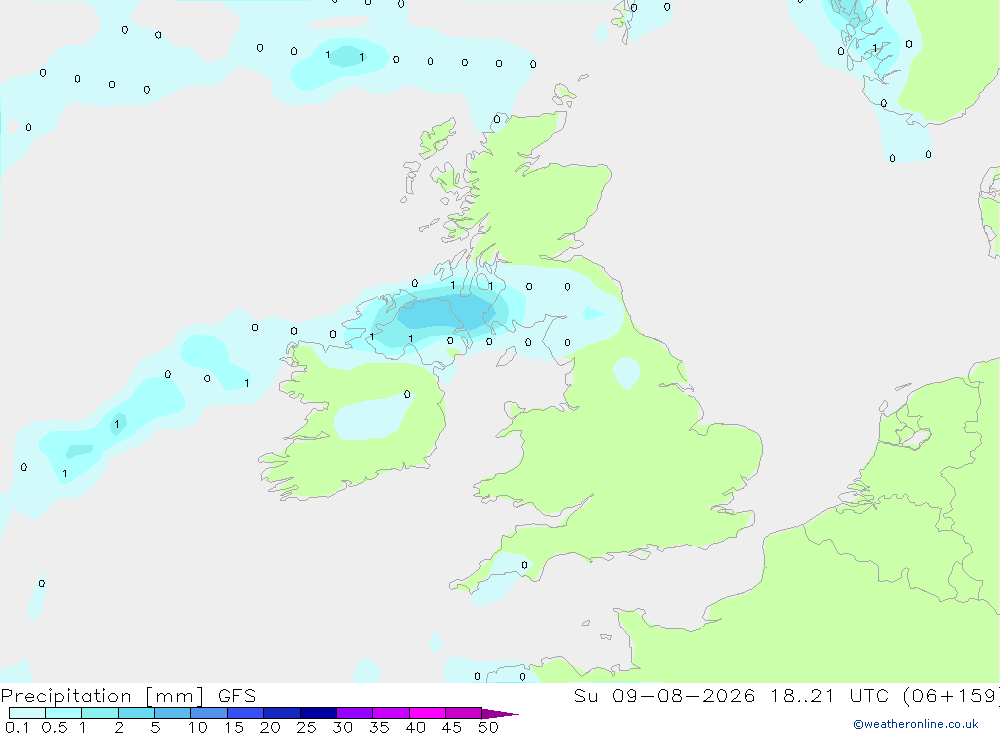
Task: Click the darkest rain patch over the North Channel
Action: 445,313
